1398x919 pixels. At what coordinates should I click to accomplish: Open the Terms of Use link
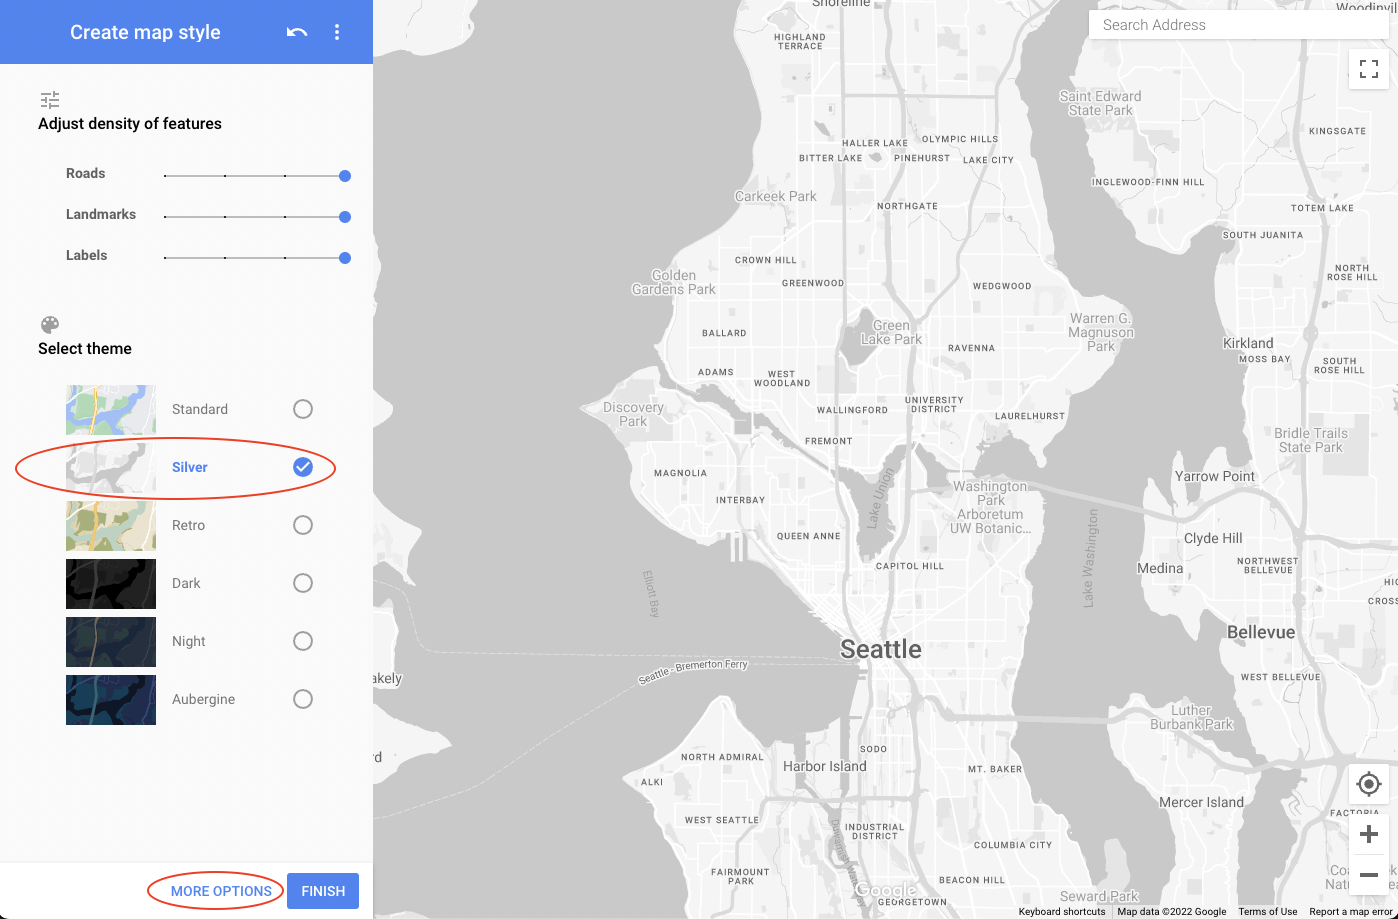coord(1267,911)
